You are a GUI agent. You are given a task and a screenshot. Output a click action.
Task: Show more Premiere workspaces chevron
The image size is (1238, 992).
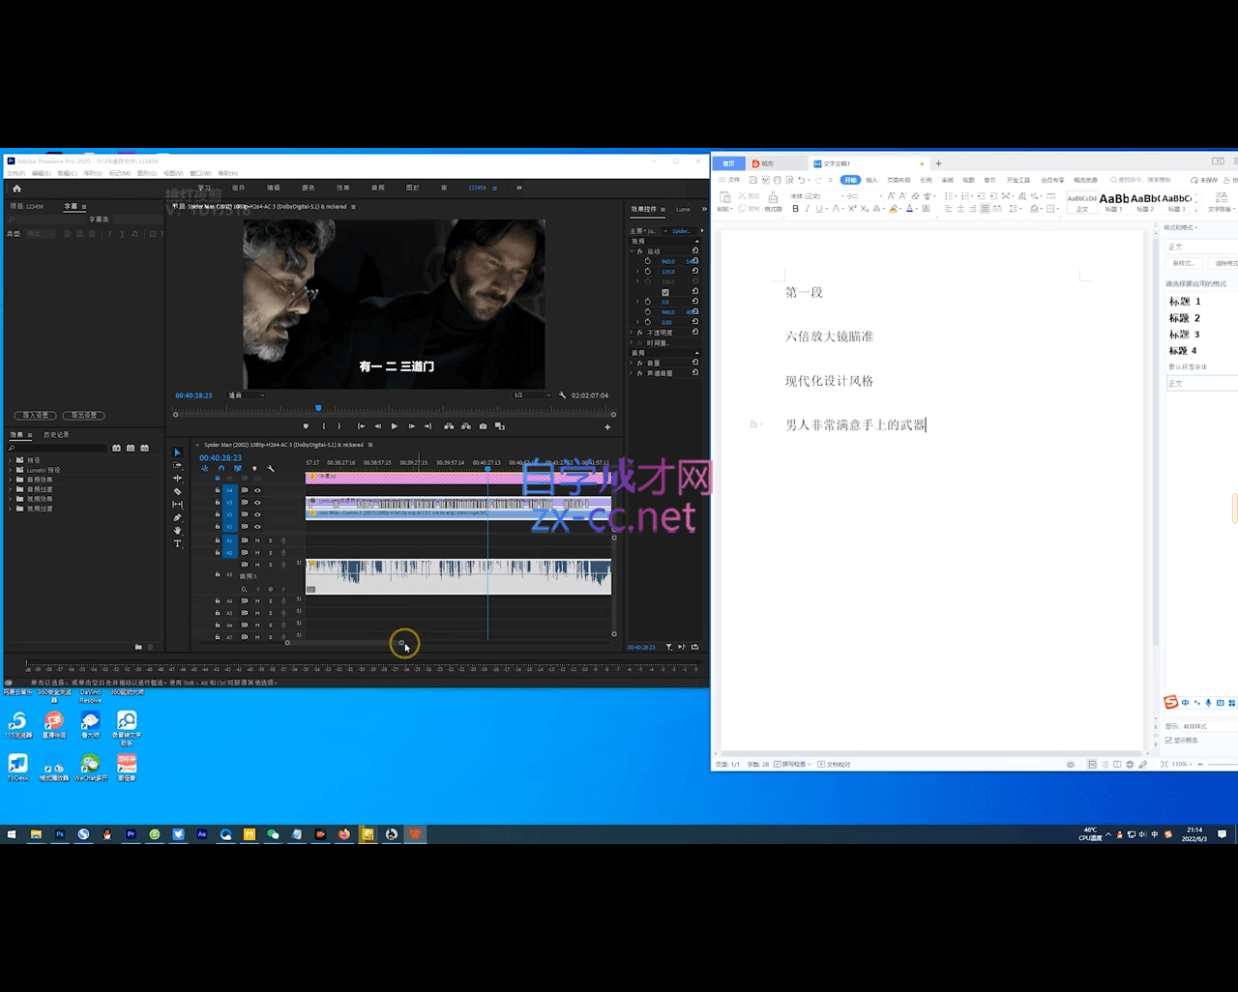519,188
